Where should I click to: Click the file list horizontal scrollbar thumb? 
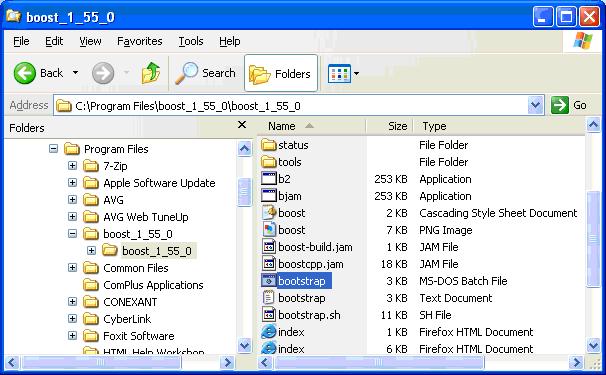tap(379, 362)
